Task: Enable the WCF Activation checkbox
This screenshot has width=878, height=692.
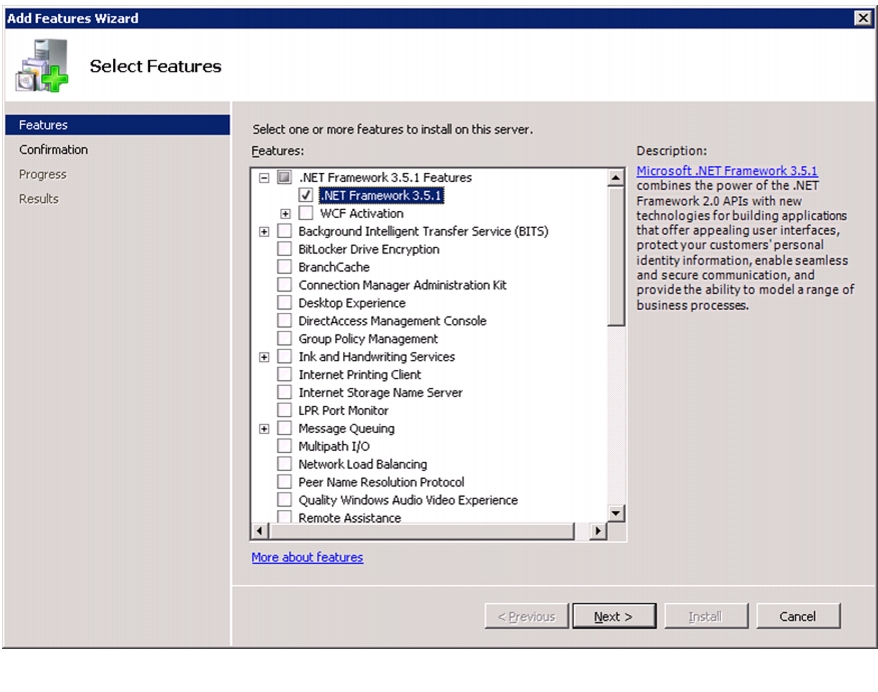Action: coord(306,213)
